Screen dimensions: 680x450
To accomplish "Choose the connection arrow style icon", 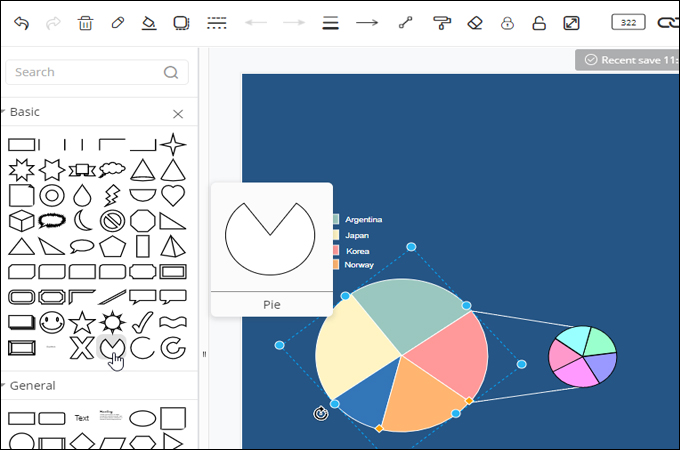I will point(367,23).
